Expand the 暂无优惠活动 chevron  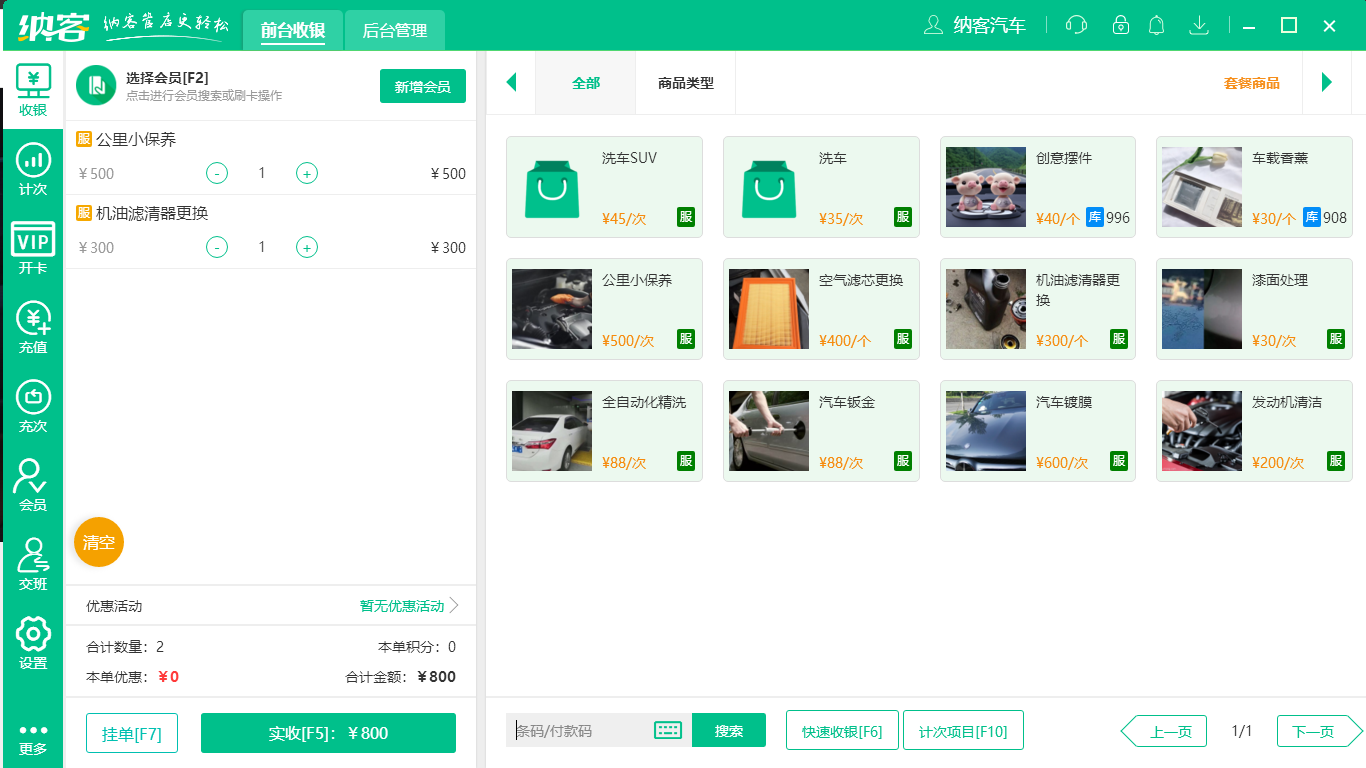(x=454, y=605)
